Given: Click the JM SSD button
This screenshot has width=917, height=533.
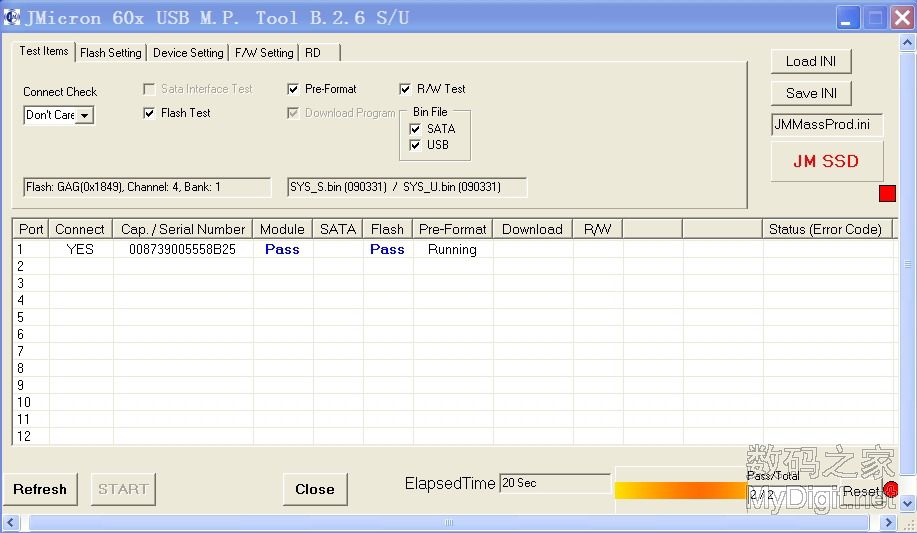Looking at the screenshot, I should 826,161.
